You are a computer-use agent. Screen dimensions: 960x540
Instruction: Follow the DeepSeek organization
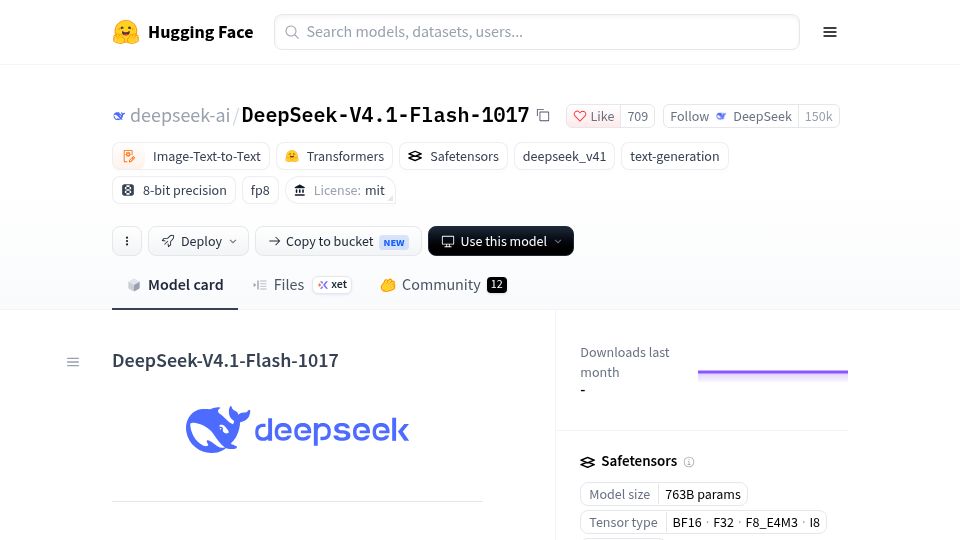(730, 116)
